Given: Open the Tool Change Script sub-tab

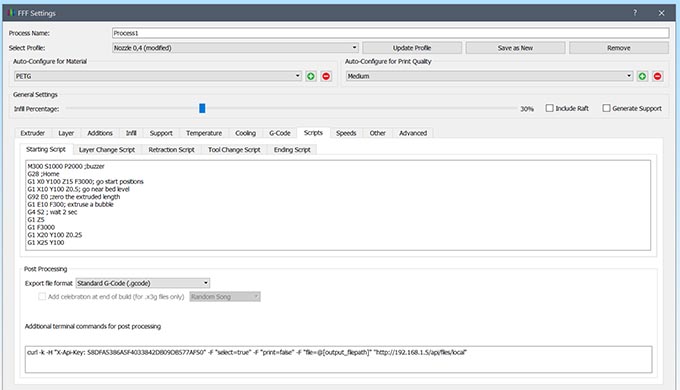Looking at the screenshot, I should coord(234,150).
